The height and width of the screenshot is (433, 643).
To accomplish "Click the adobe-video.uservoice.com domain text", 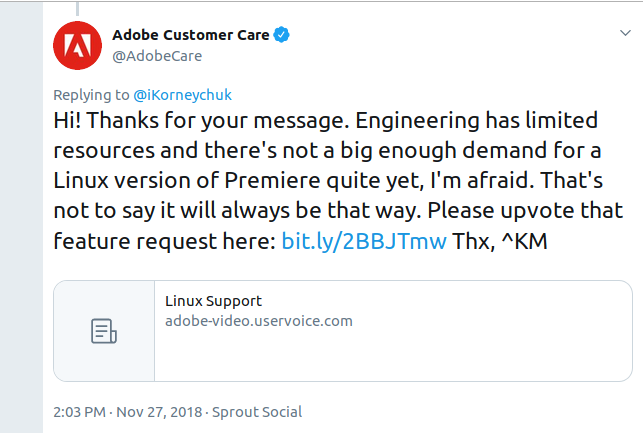I will point(259,321).
